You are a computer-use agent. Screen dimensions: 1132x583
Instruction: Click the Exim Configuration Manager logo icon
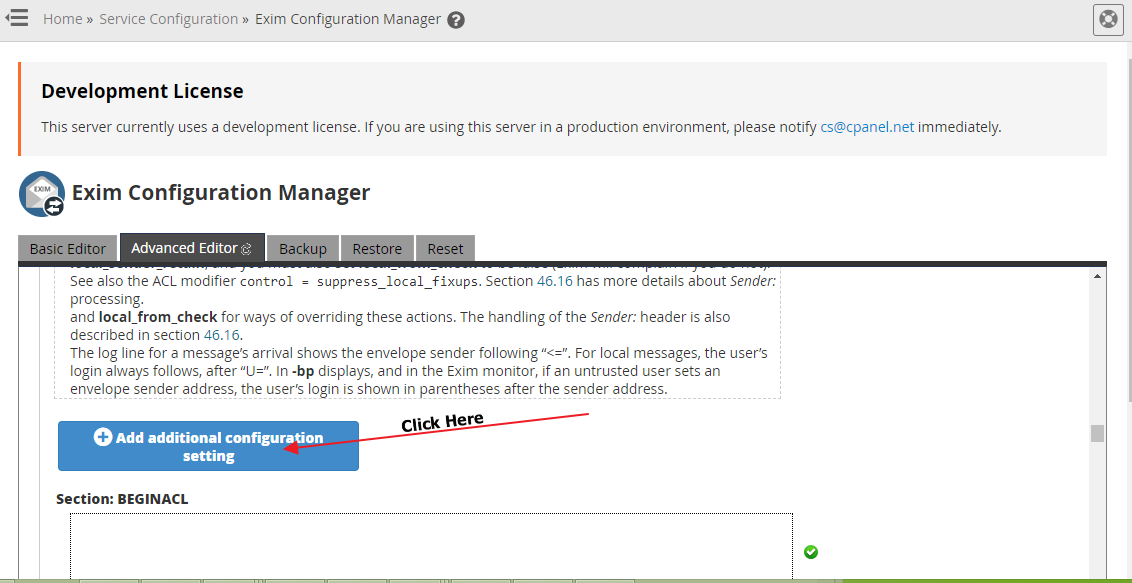click(x=42, y=193)
